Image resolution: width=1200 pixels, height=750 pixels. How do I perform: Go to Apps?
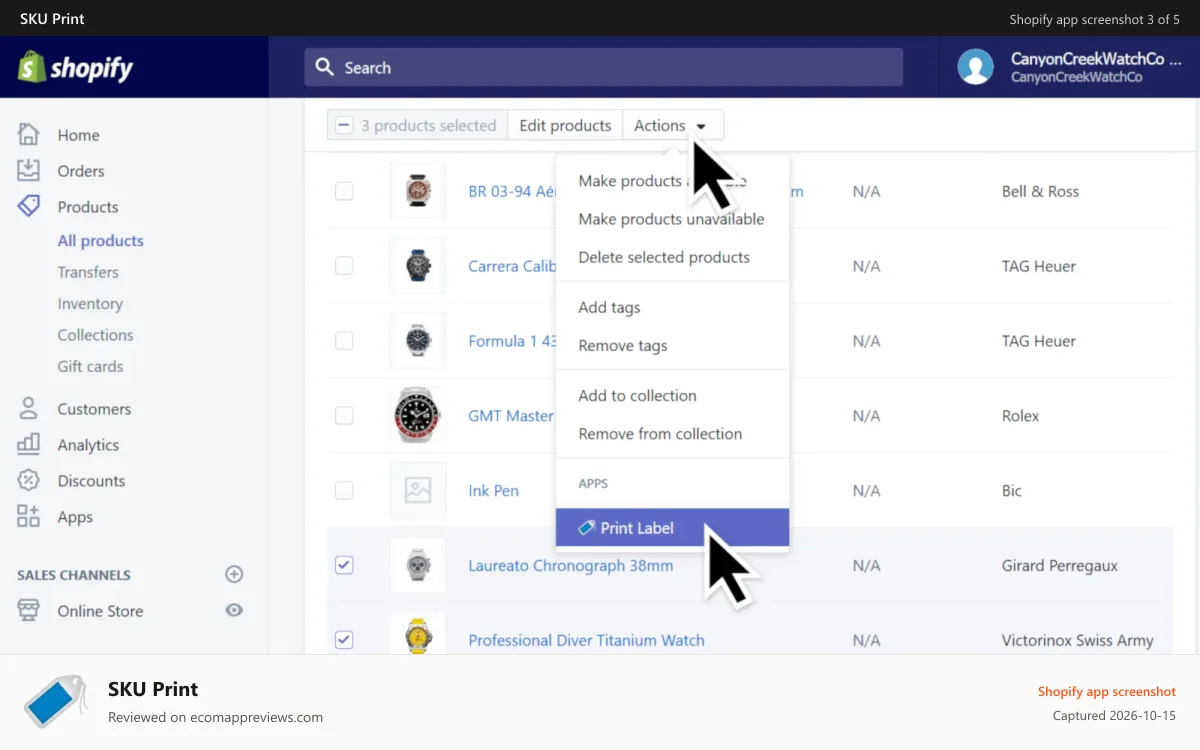75,517
